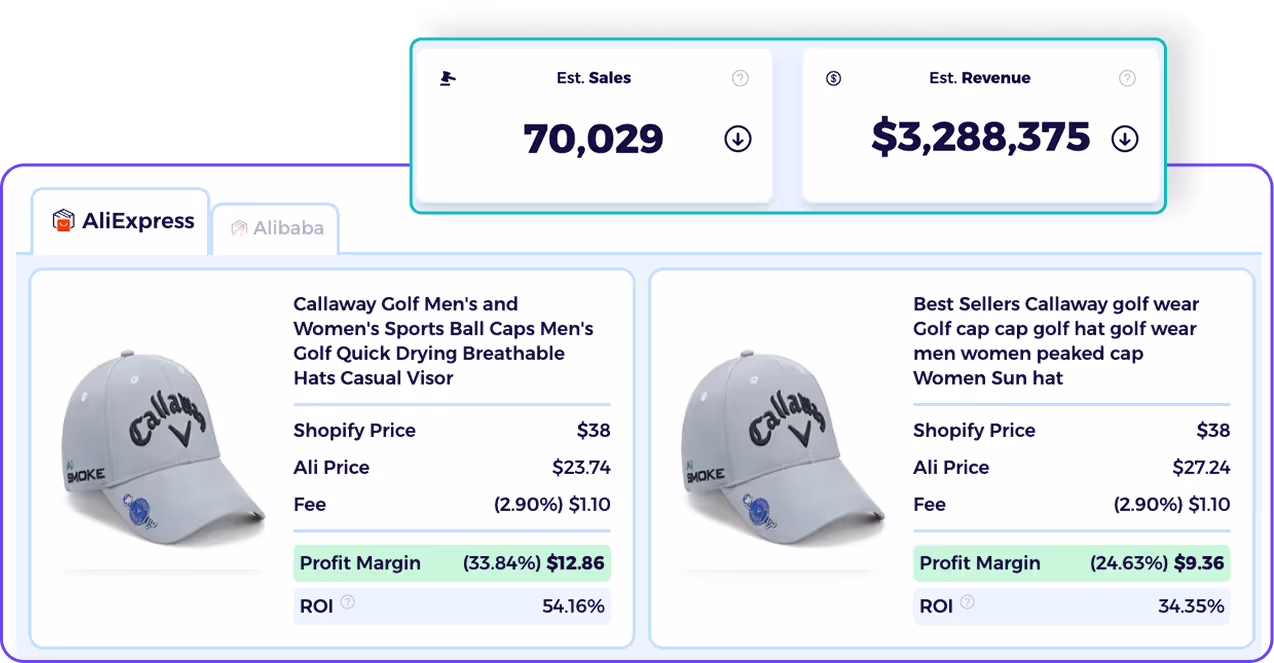
Task: Click the down arrow next to 70,029
Action: click(738, 139)
